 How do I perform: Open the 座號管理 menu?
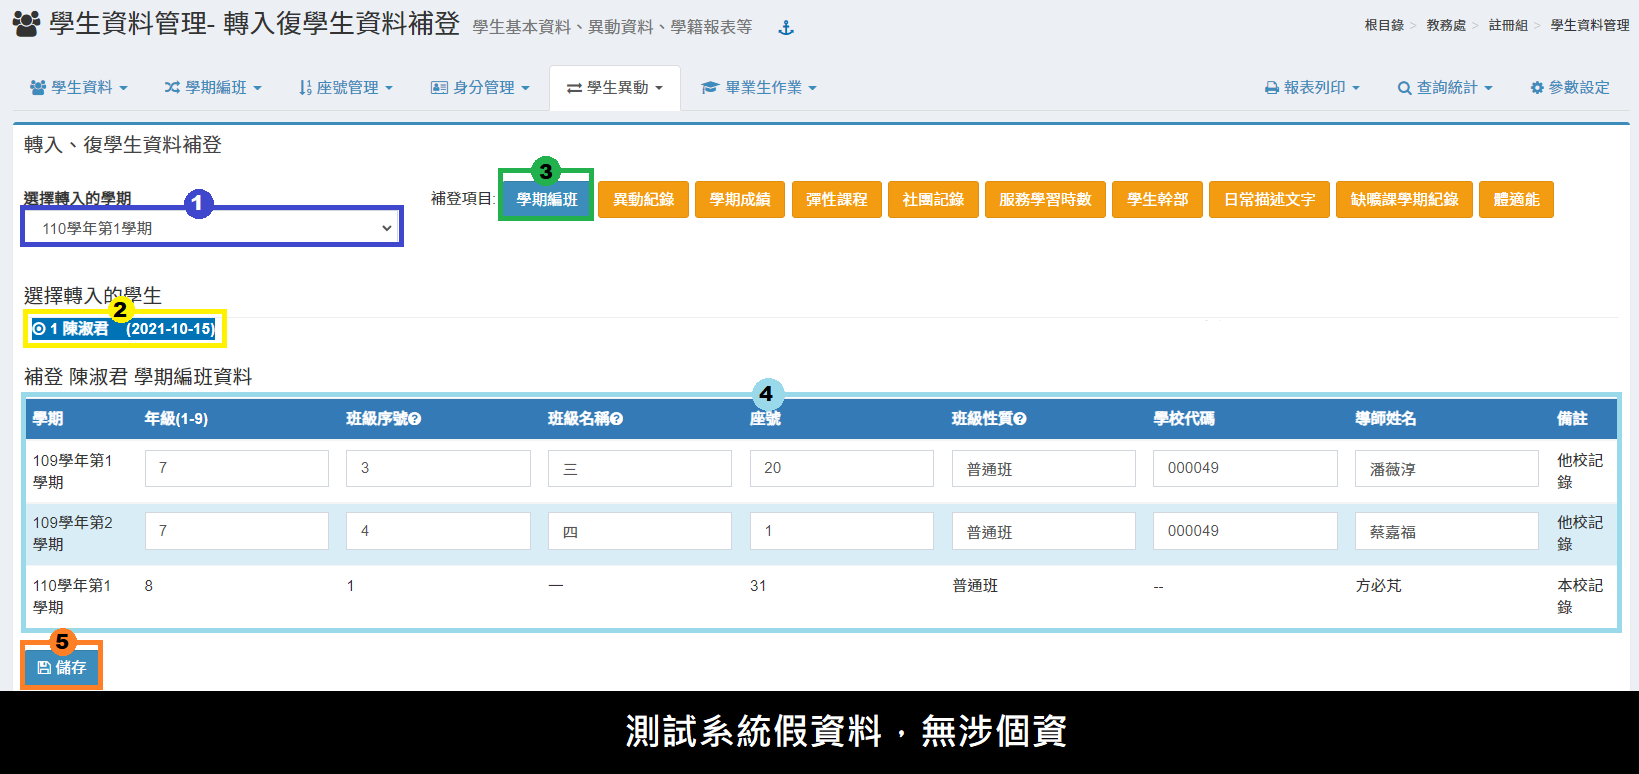click(x=346, y=88)
